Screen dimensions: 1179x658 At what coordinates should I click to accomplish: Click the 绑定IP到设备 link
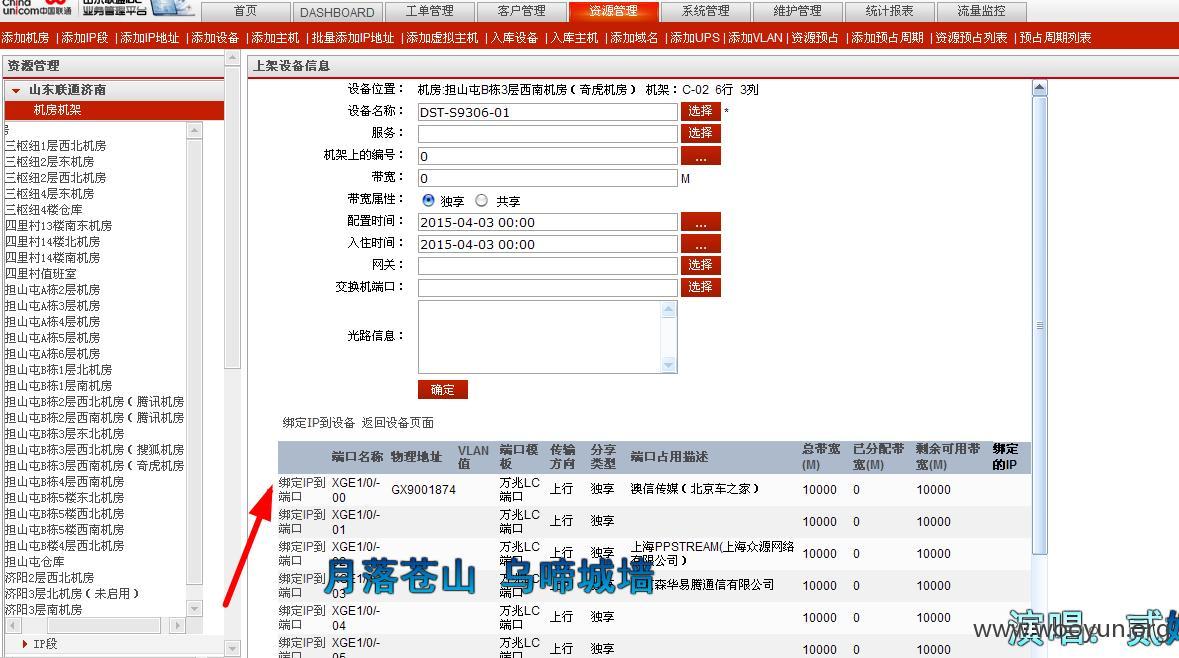319,423
